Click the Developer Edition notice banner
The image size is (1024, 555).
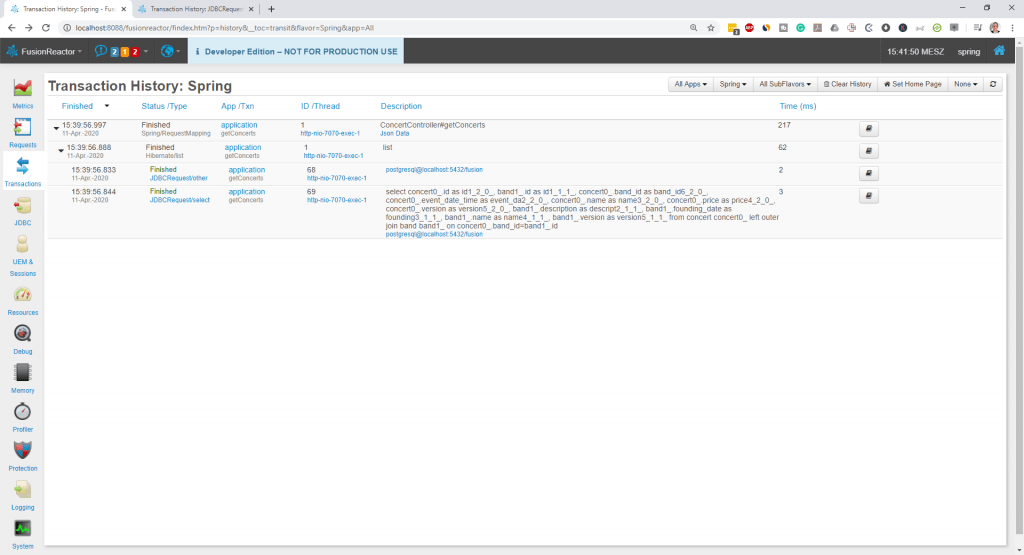click(x=296, y=51)
